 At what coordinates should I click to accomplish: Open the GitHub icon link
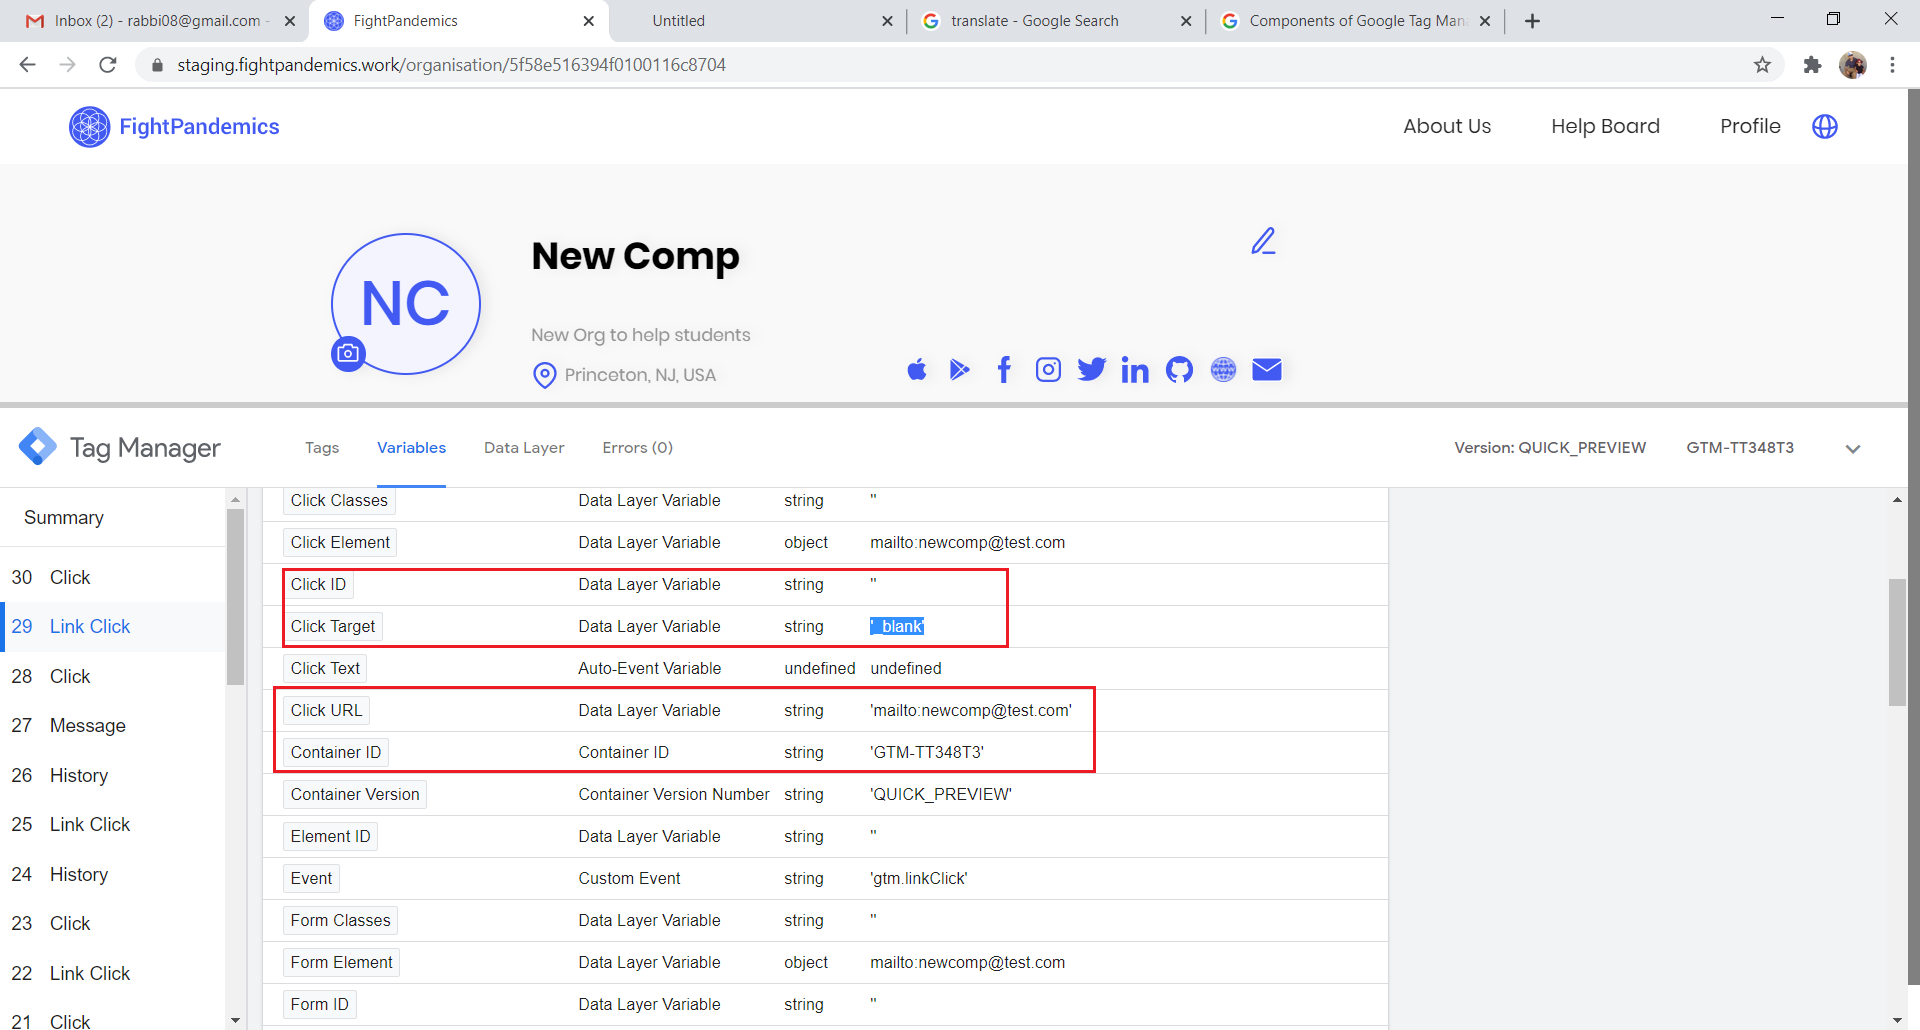pyautogui.click(x=1180, y=370)
